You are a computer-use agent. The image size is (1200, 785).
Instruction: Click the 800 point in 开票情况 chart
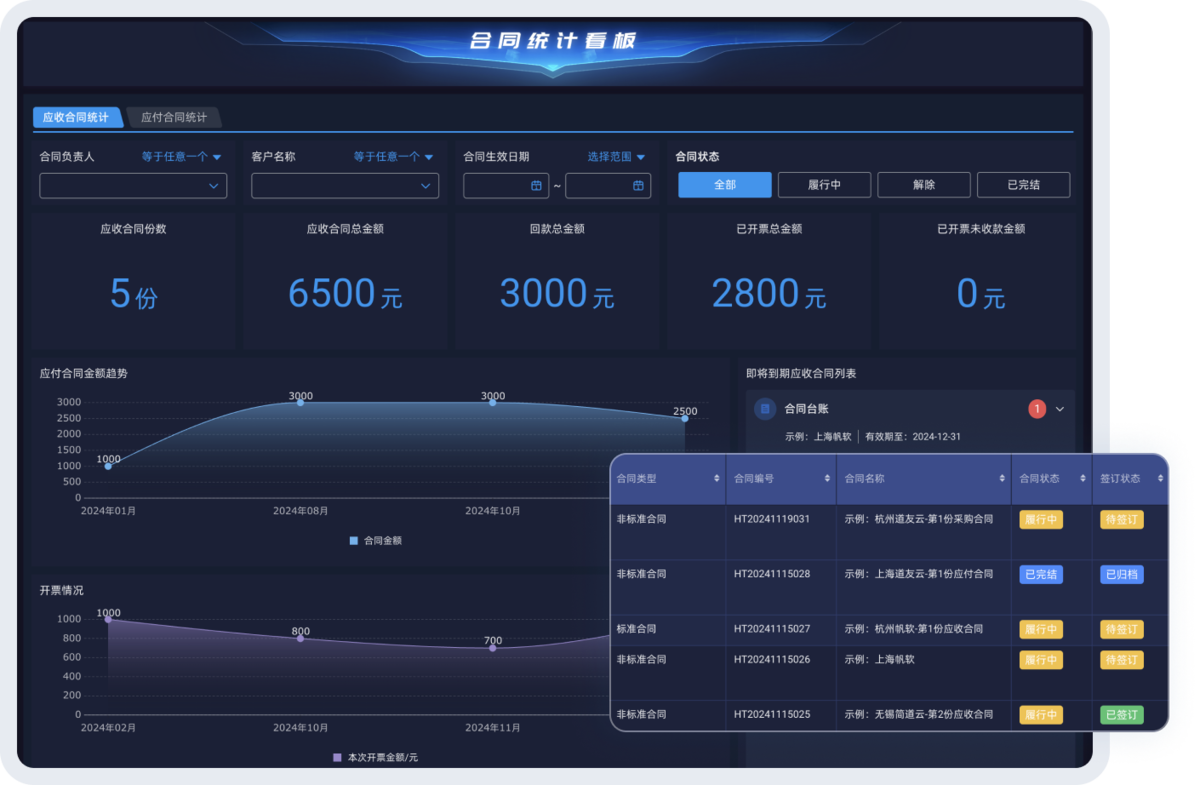point(300,638)
